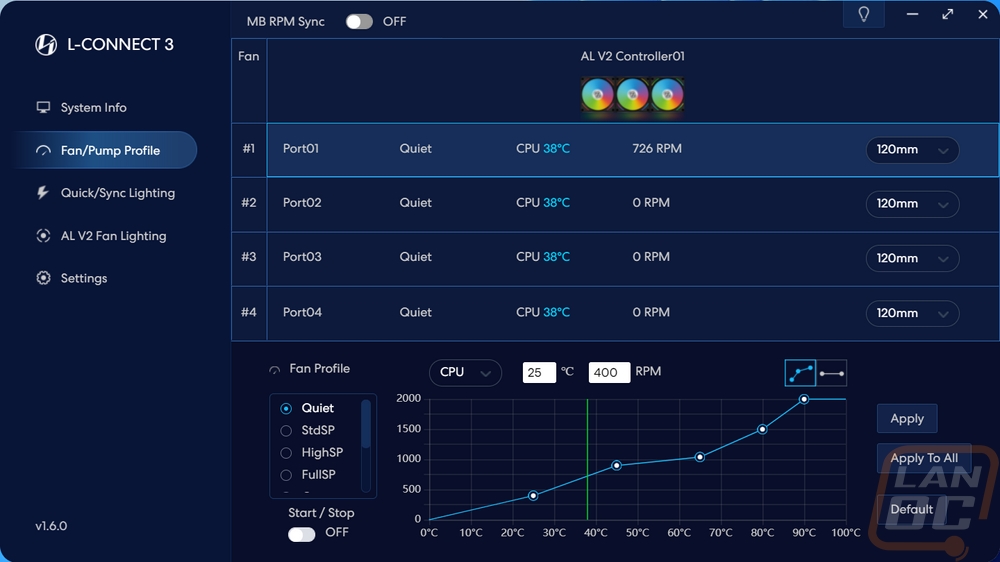Select the first RGB fan thumbnail

tap(598, 94)
